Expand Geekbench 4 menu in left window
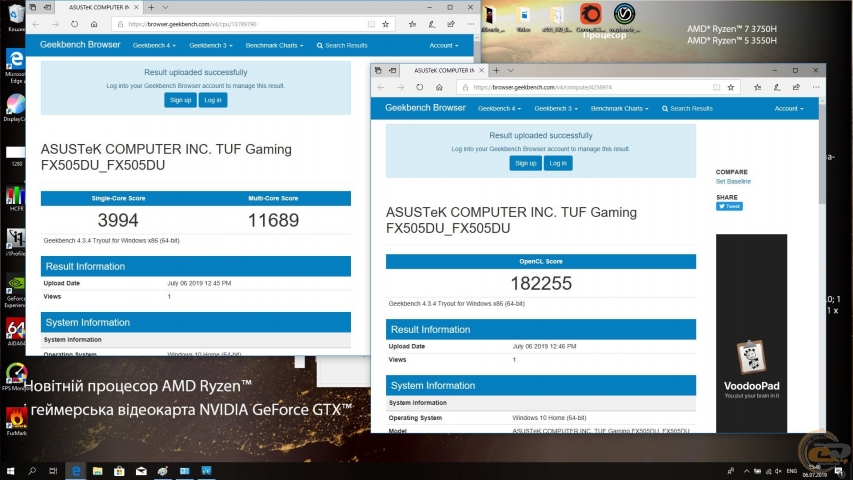The width and height of the screenshot is (853, 480). click(x=154, y=46)
